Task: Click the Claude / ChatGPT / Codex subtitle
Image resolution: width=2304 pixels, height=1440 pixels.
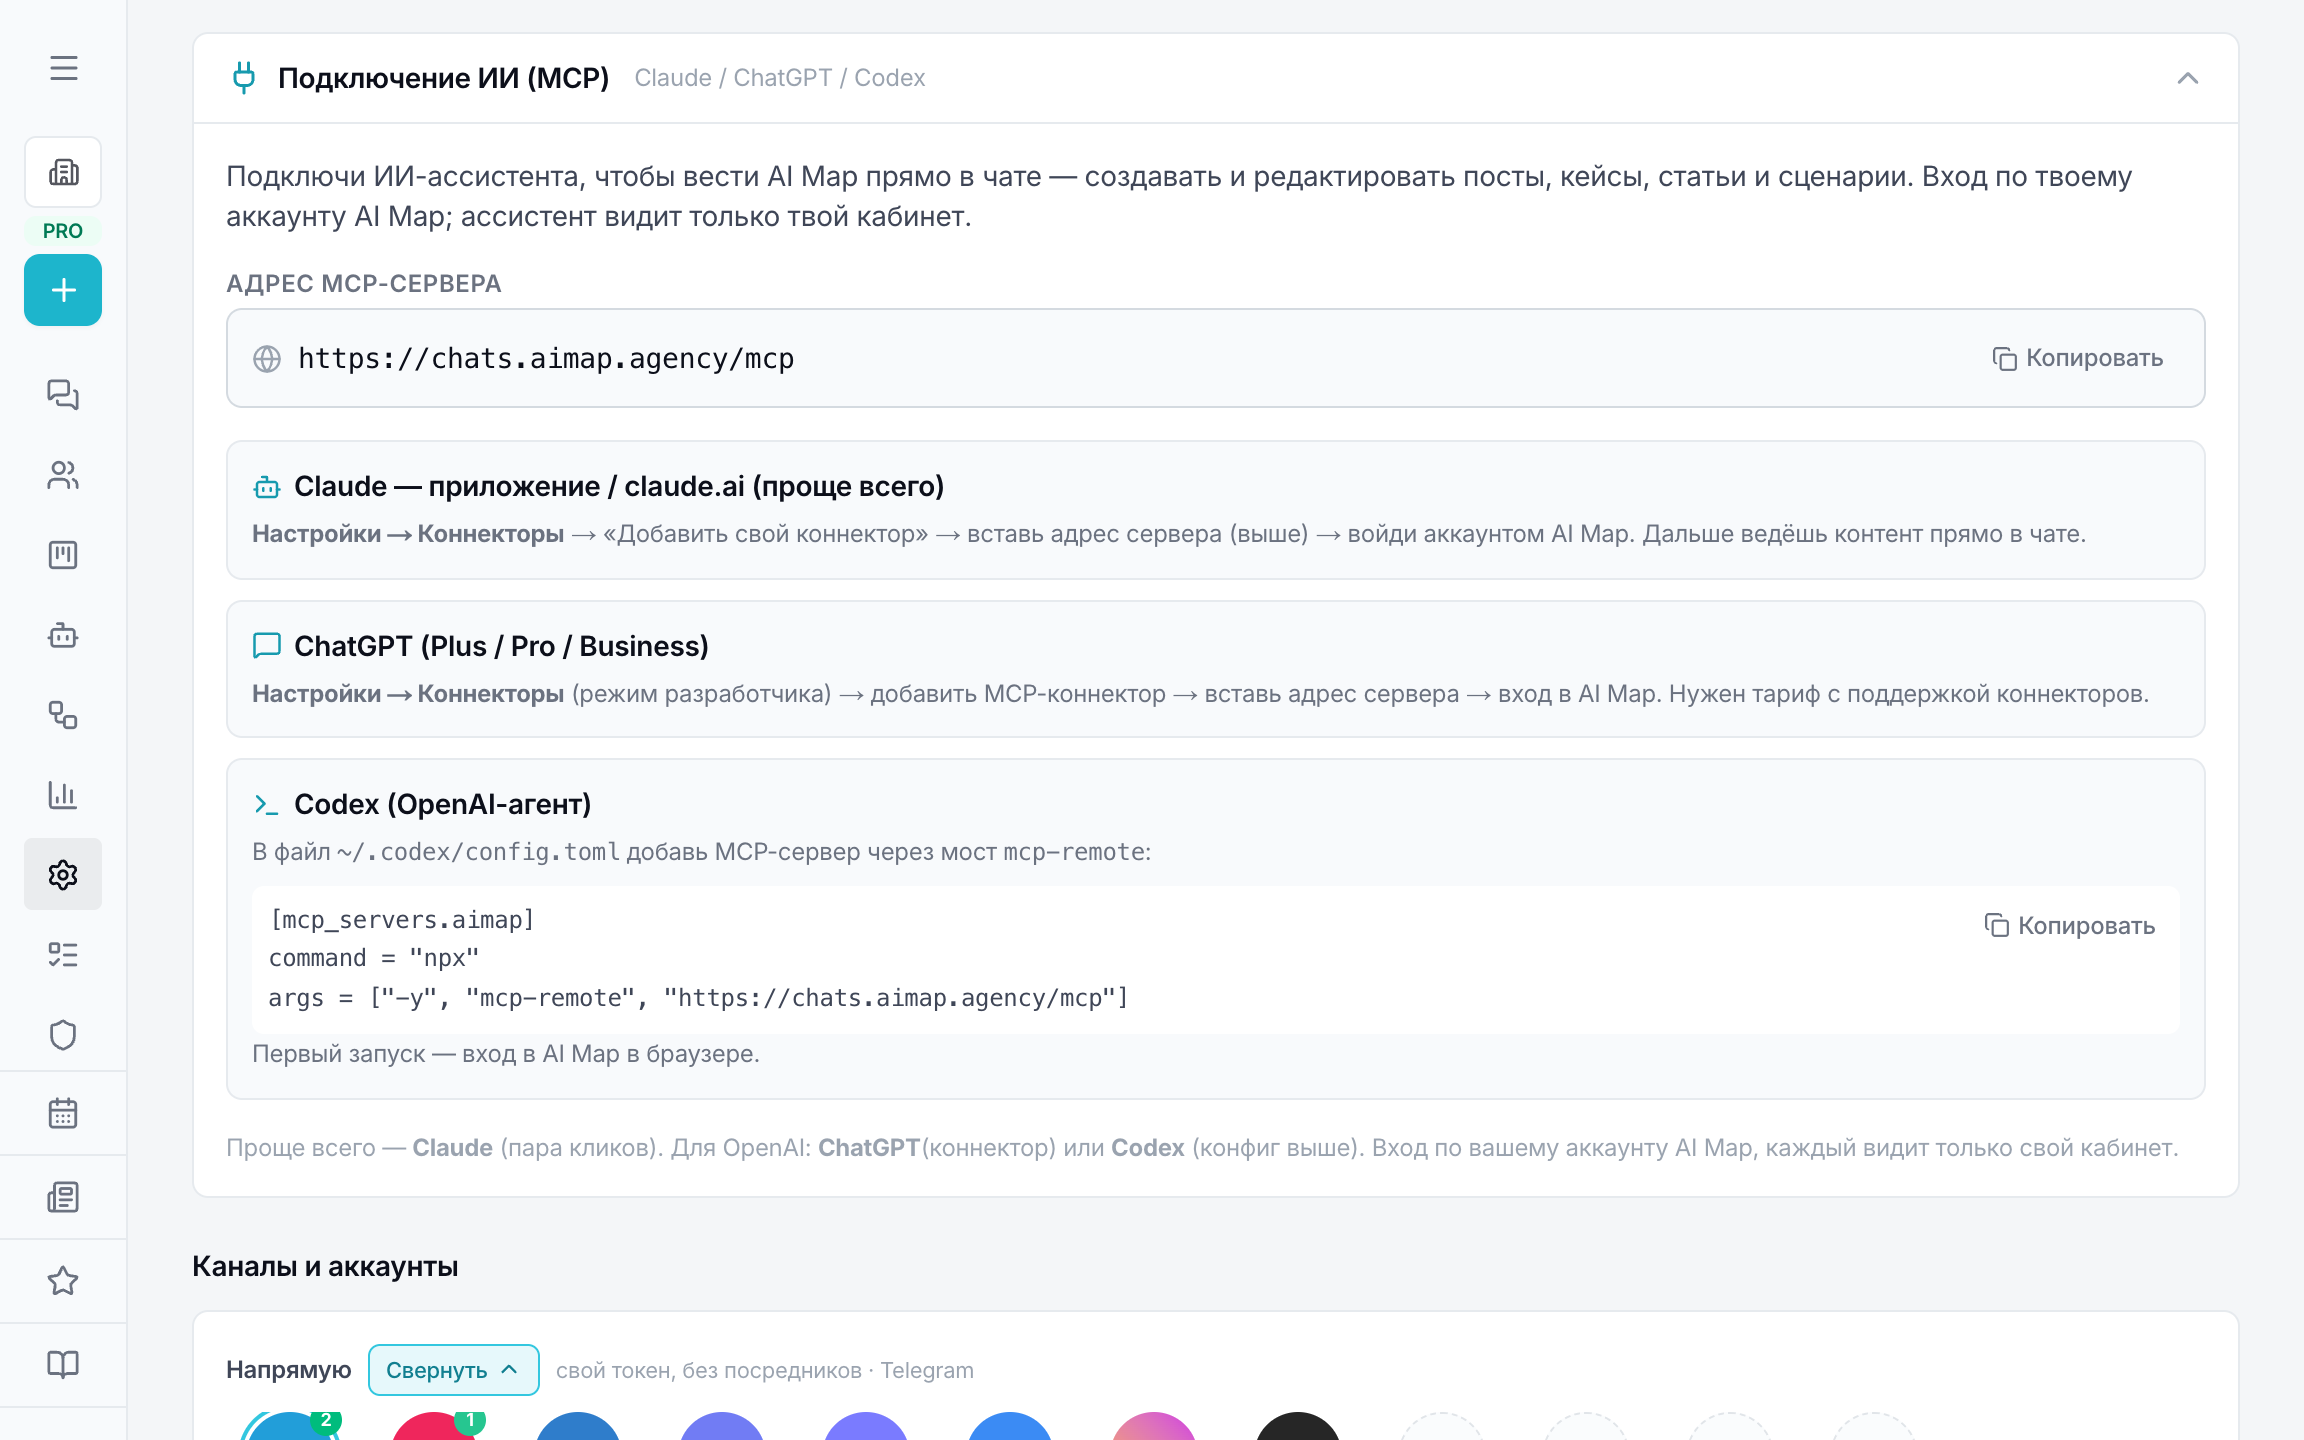Action: [x=780, y=78]
